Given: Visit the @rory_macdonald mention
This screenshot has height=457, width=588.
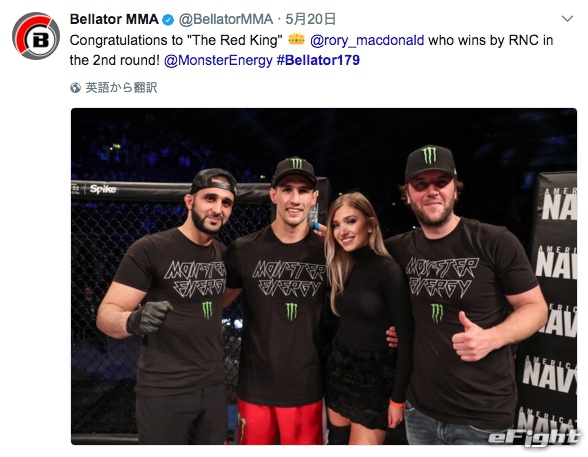Looking at the screenshot, I should [x=367, y=40].
